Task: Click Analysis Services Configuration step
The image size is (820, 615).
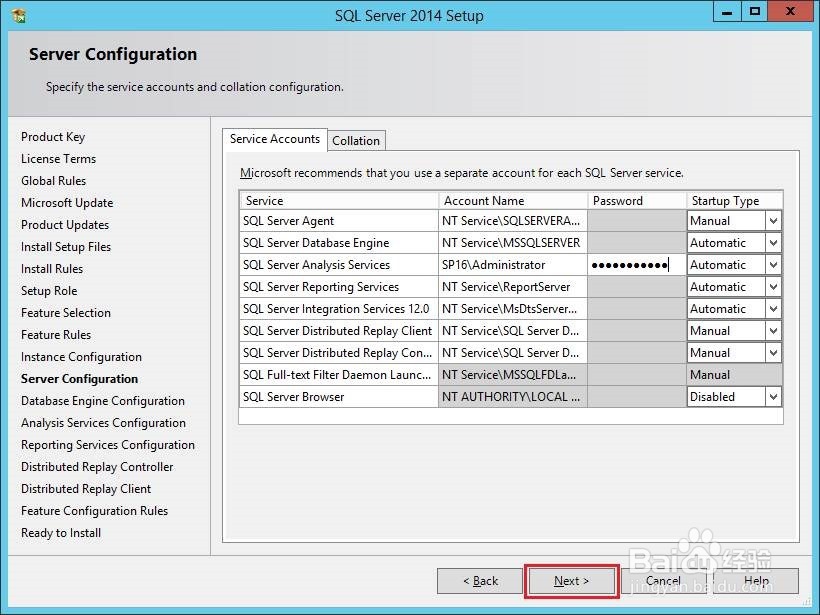Action: pos(104,423)
